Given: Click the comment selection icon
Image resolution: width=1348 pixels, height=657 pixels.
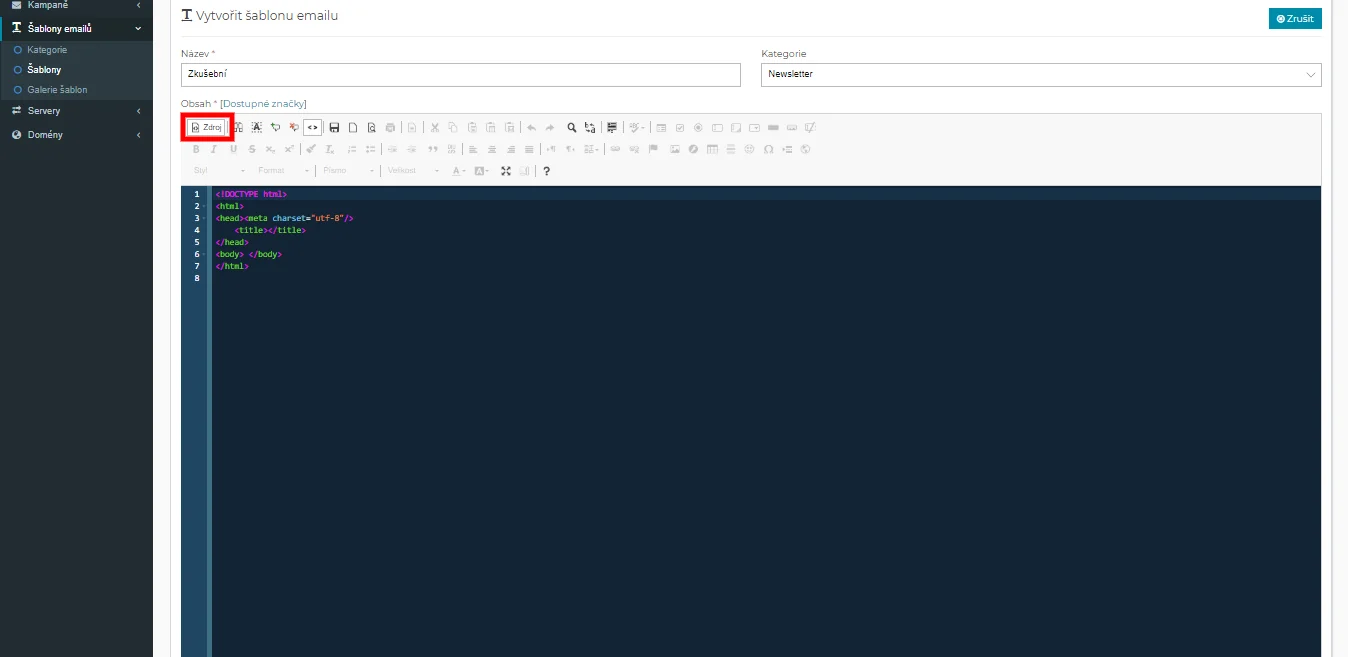Looking at the screenshot, I should 275,127.
